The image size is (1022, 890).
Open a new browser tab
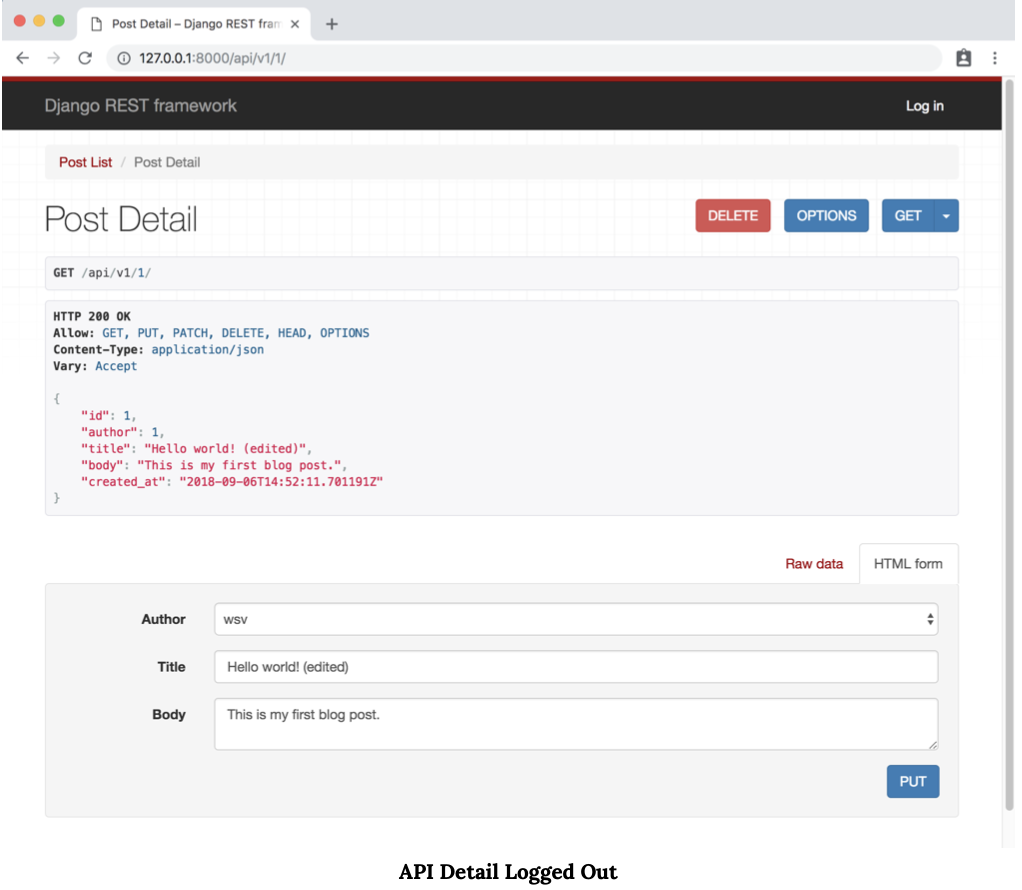click(332, 24)
